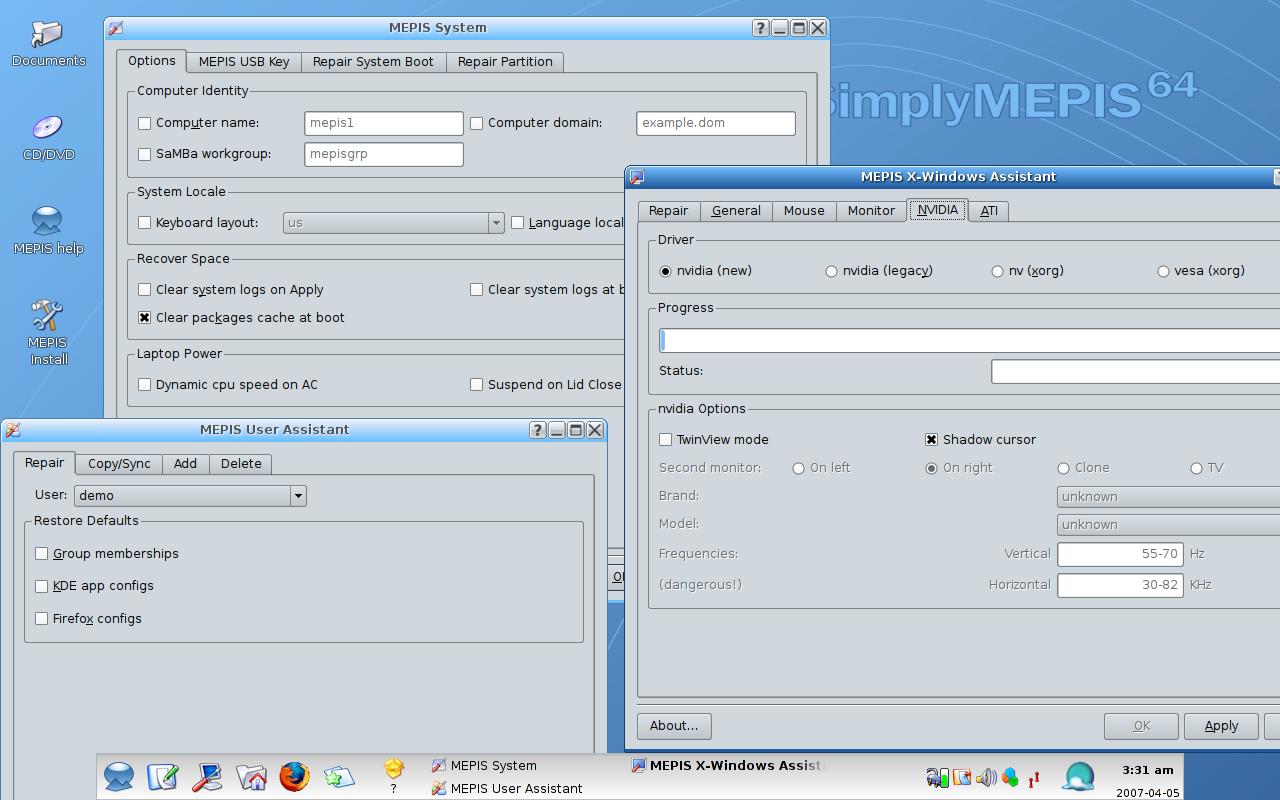Maximize the MEPIS User Assistant window
This screenshot has width=1280, height=800.
[576, 430]
